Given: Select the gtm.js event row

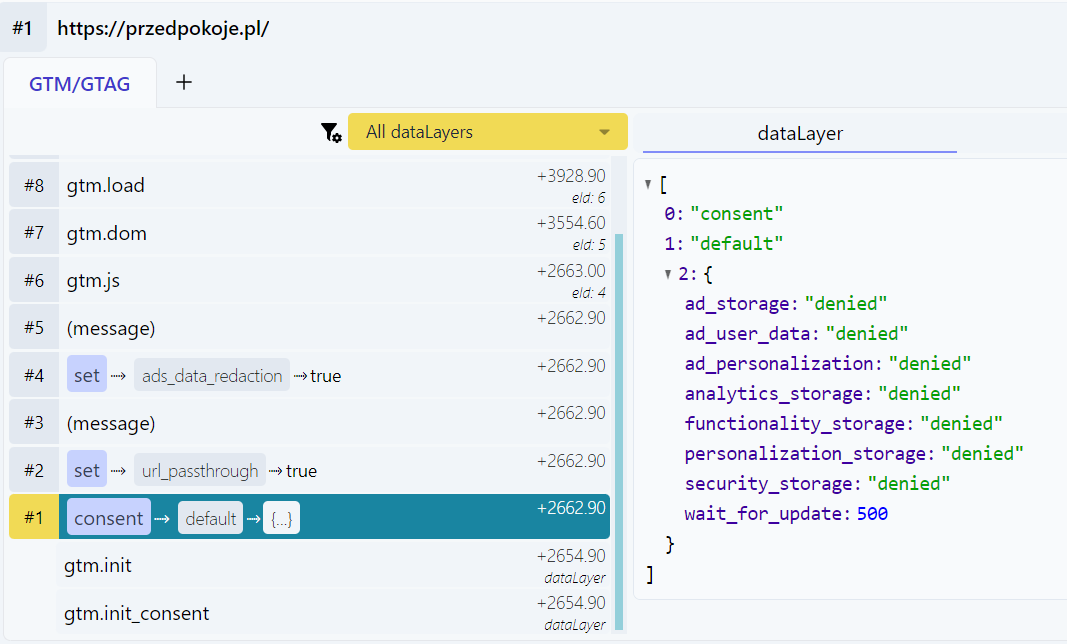Looking at the screenshot, I should (x=300, y=281).
